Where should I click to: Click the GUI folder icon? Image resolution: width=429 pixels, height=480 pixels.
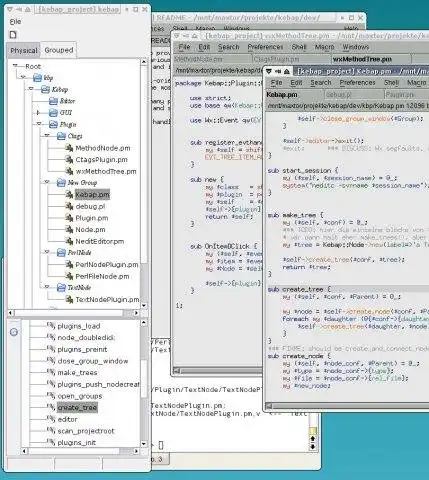click(x=53, y=113)
